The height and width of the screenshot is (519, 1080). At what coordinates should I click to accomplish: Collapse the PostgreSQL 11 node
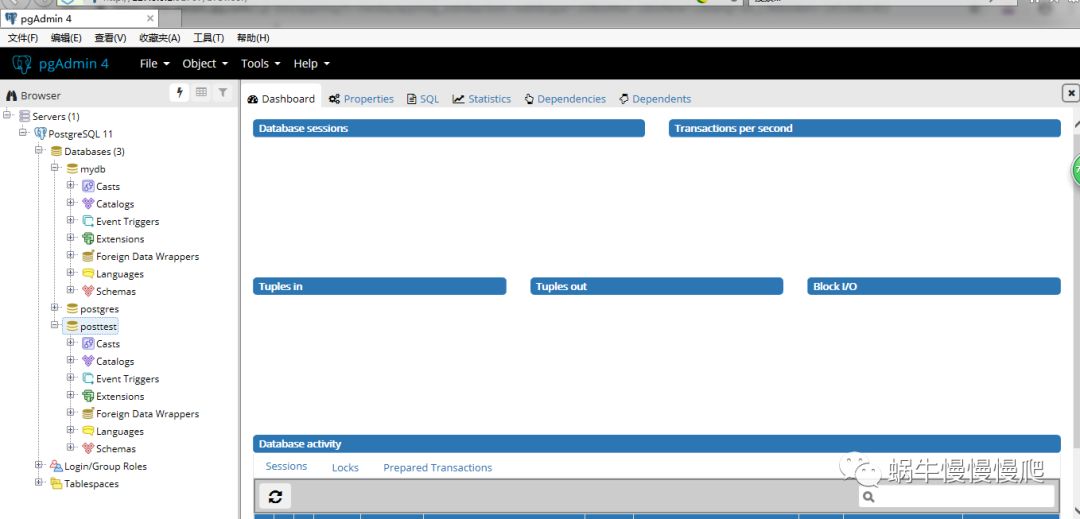click(x=23, y=131)
